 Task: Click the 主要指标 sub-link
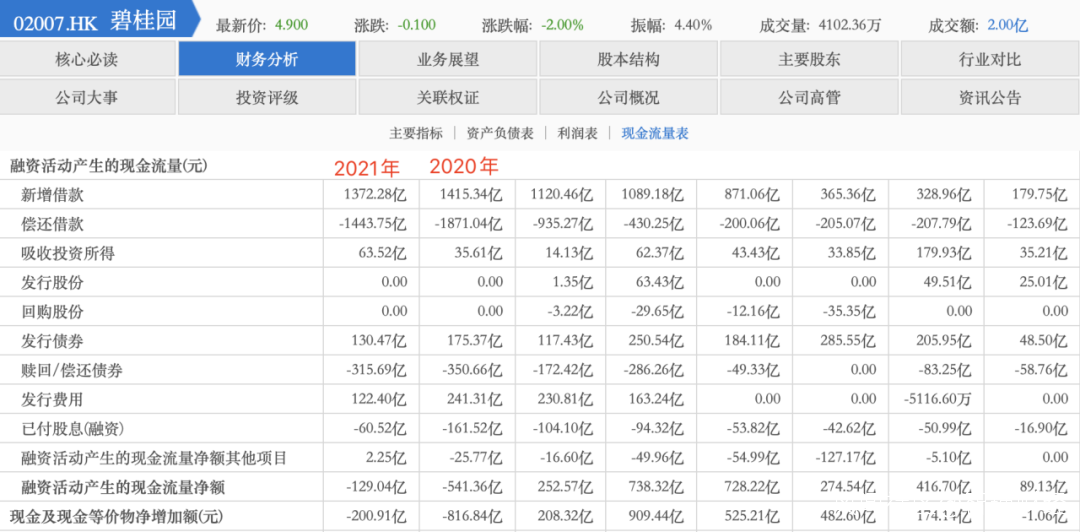click(x=416, y=134)
